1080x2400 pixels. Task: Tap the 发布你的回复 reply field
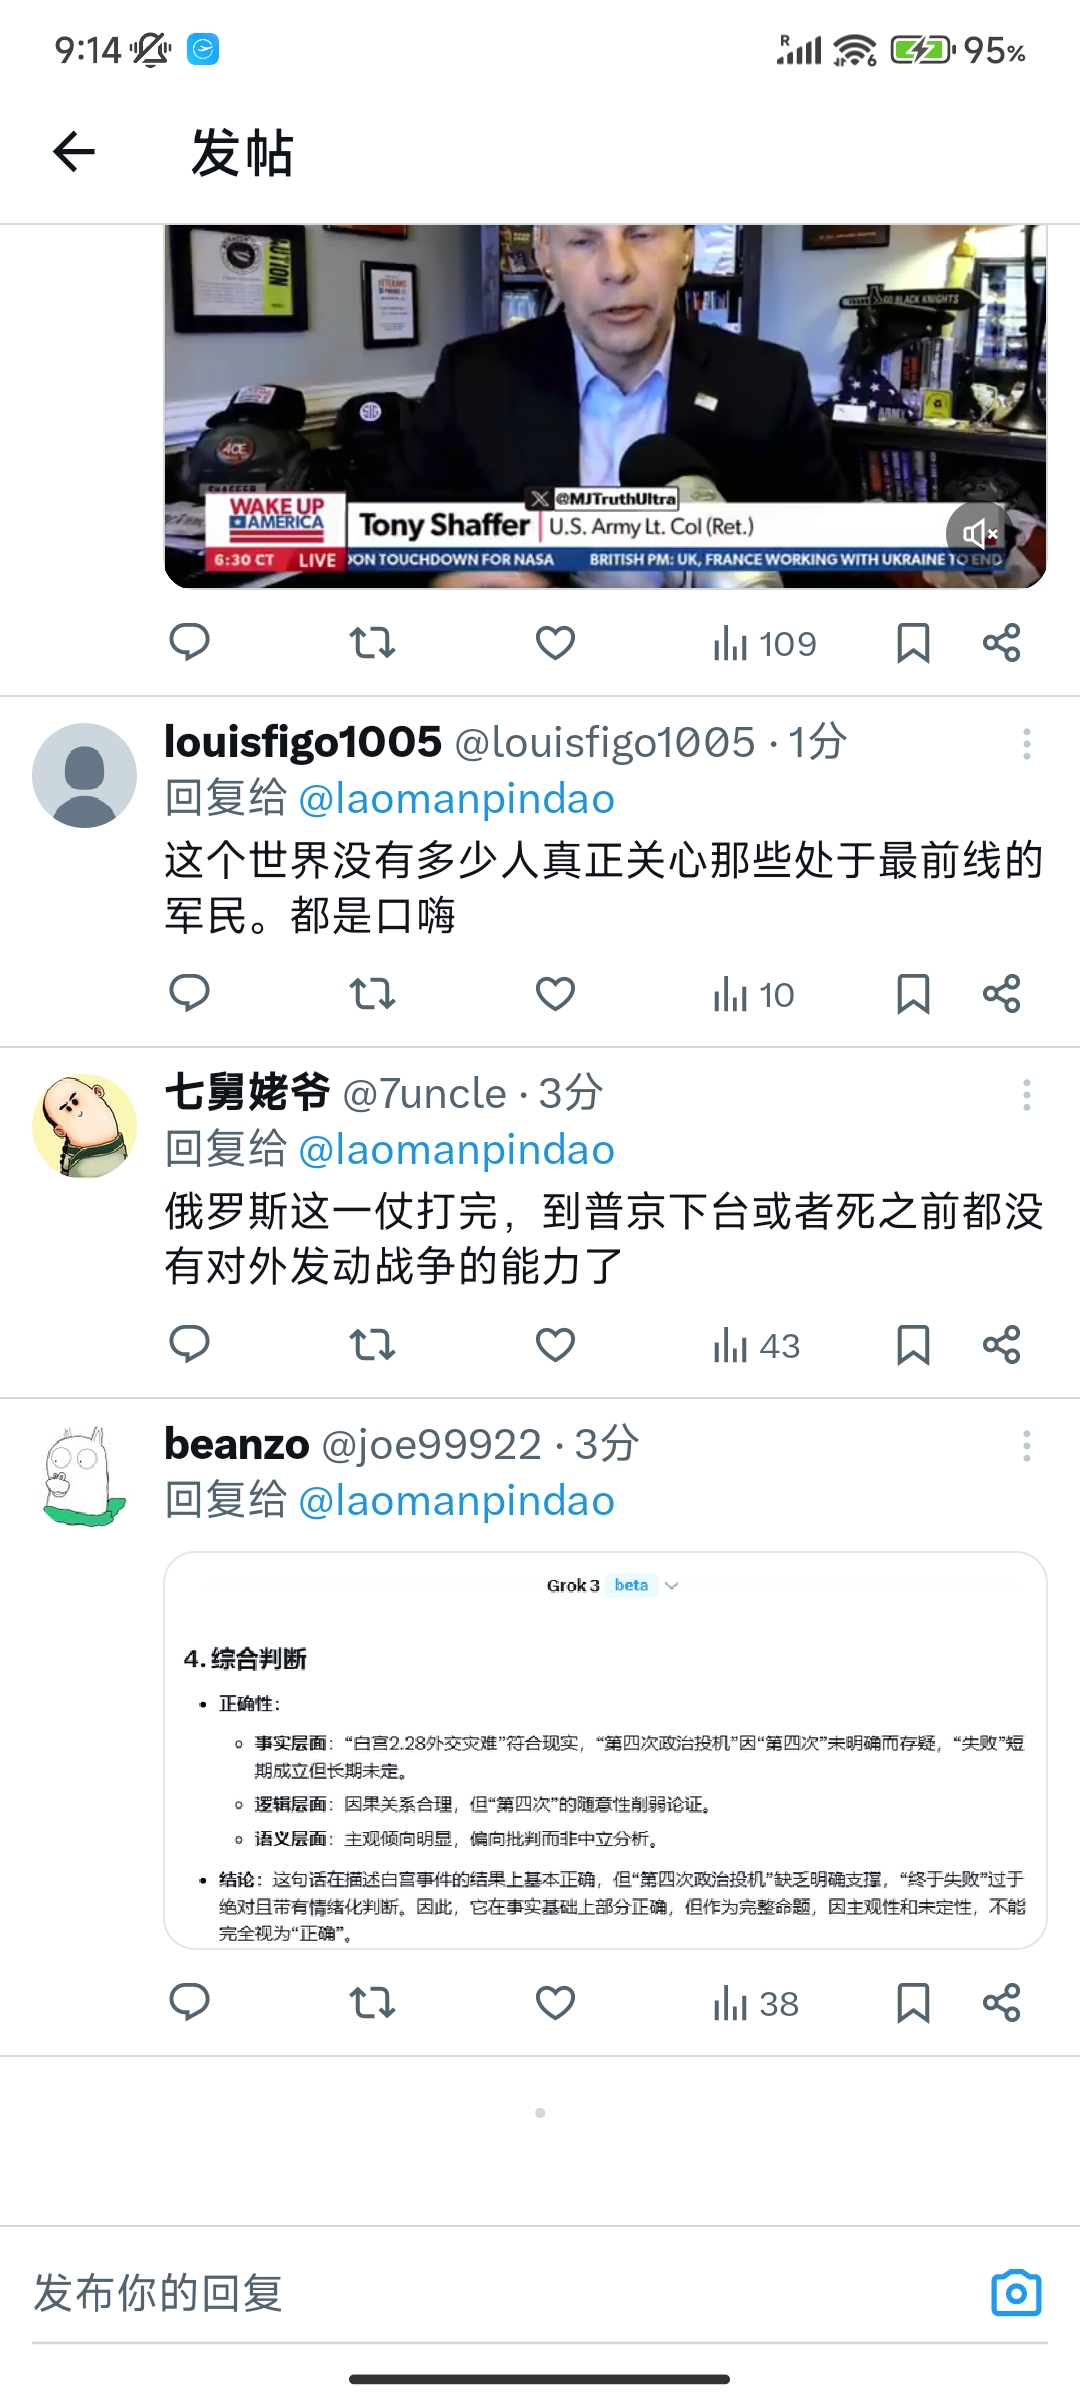point(500,2292)
